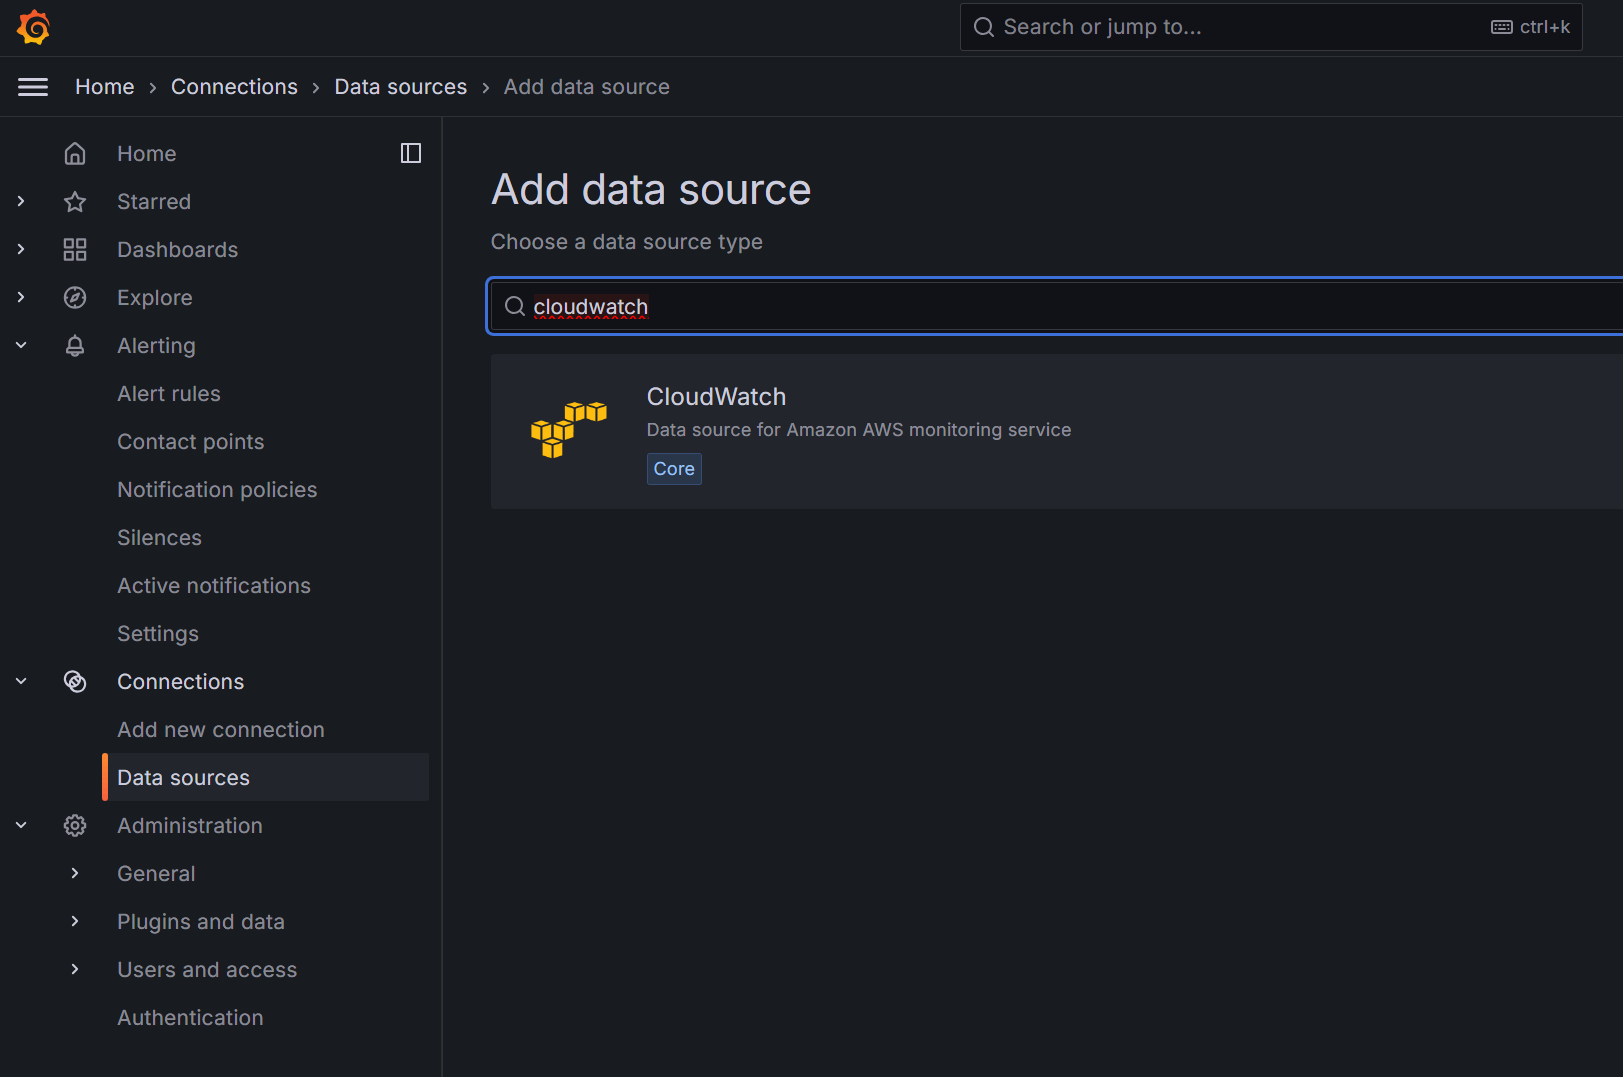Screen dimensions: 1623x1077
Task: Open Home in the sidebar
Action: click(x=146, y=153)
